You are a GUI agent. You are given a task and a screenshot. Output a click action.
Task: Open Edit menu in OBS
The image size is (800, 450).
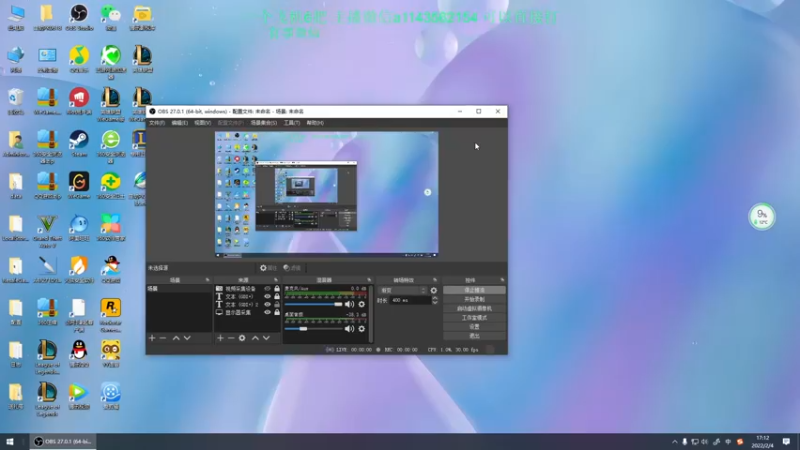pos(180,123)
